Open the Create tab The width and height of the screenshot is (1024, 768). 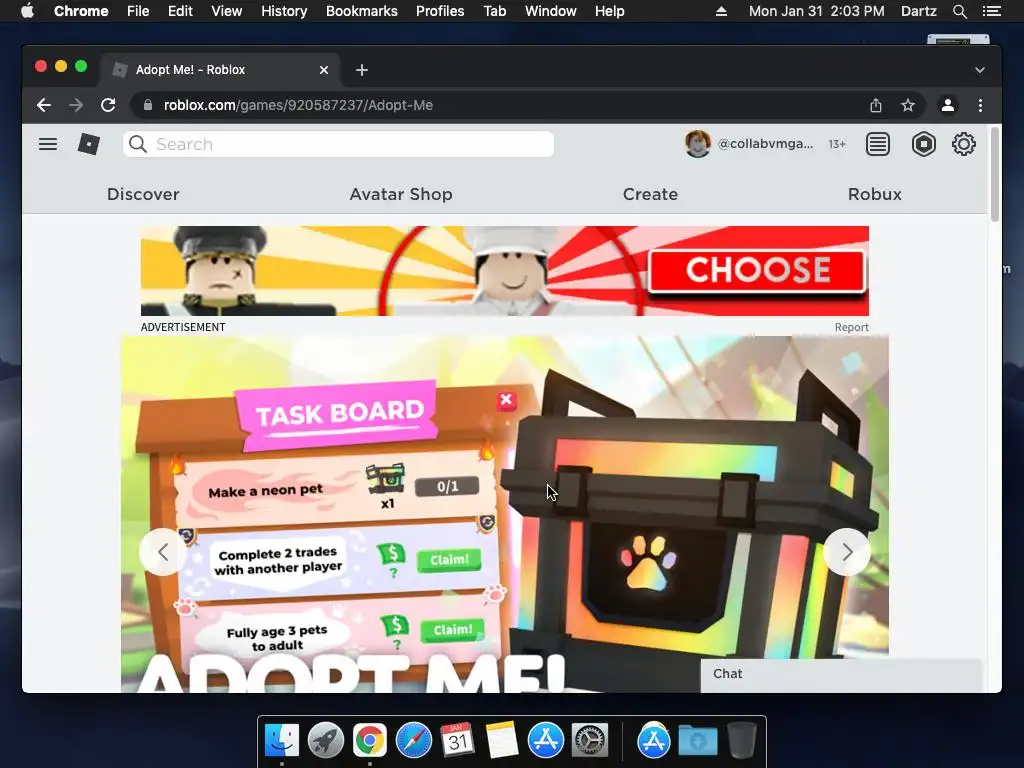tap(650, 194)
